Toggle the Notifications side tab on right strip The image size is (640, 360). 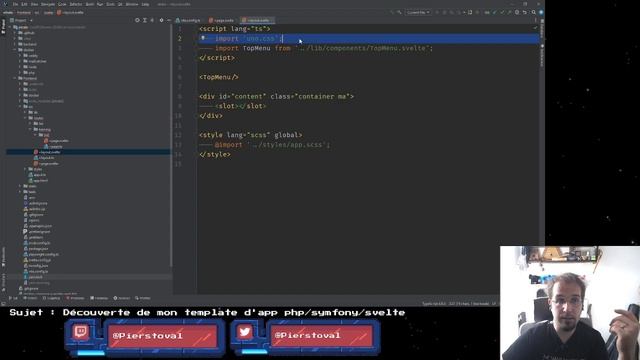542,56
